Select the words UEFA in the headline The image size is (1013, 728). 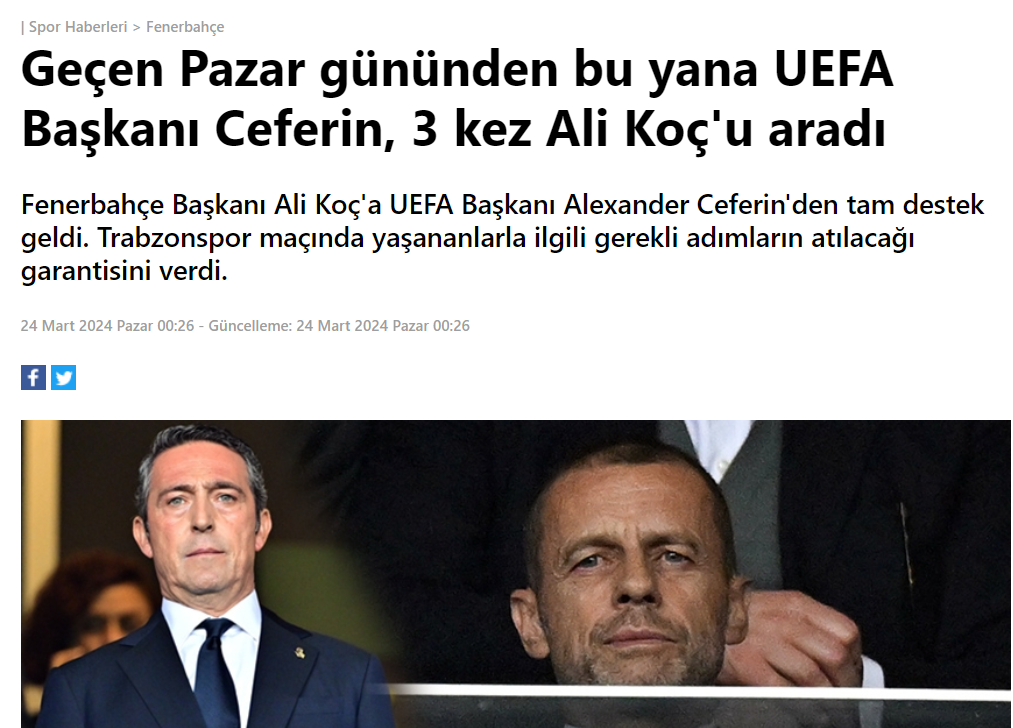coord(833,69)
